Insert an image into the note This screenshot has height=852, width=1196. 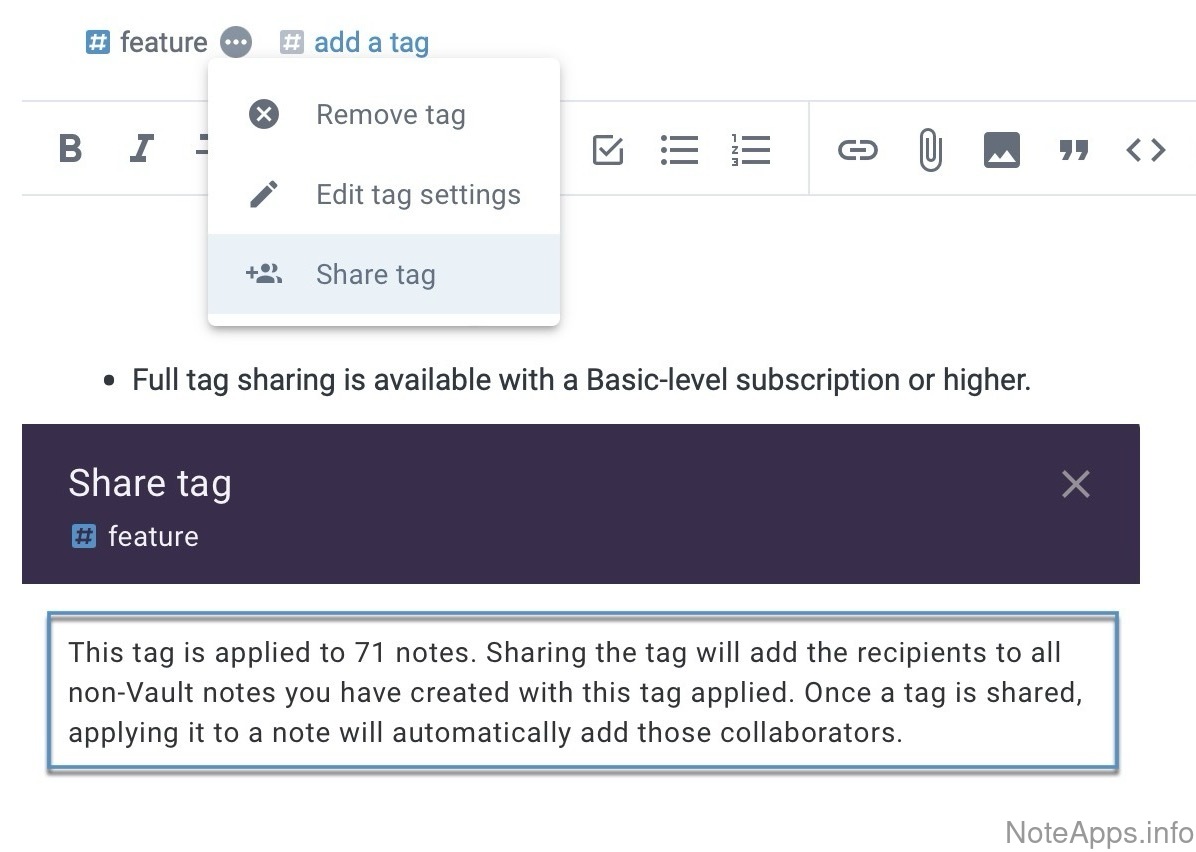pos(1001,150)
